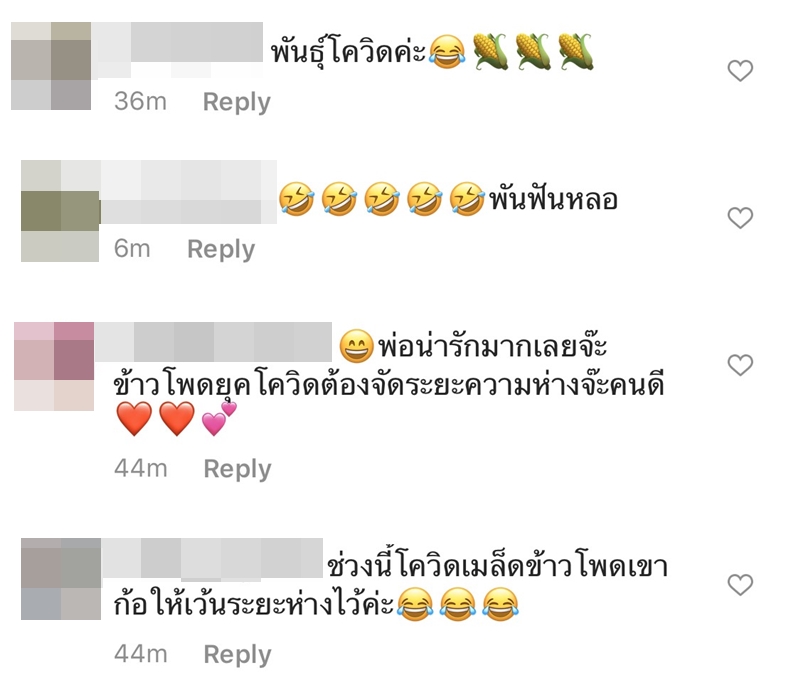Image resolution: width=800 pixels, height=682 pixels.
Task: Select the 36m timestamp
Action: [140, 101]
